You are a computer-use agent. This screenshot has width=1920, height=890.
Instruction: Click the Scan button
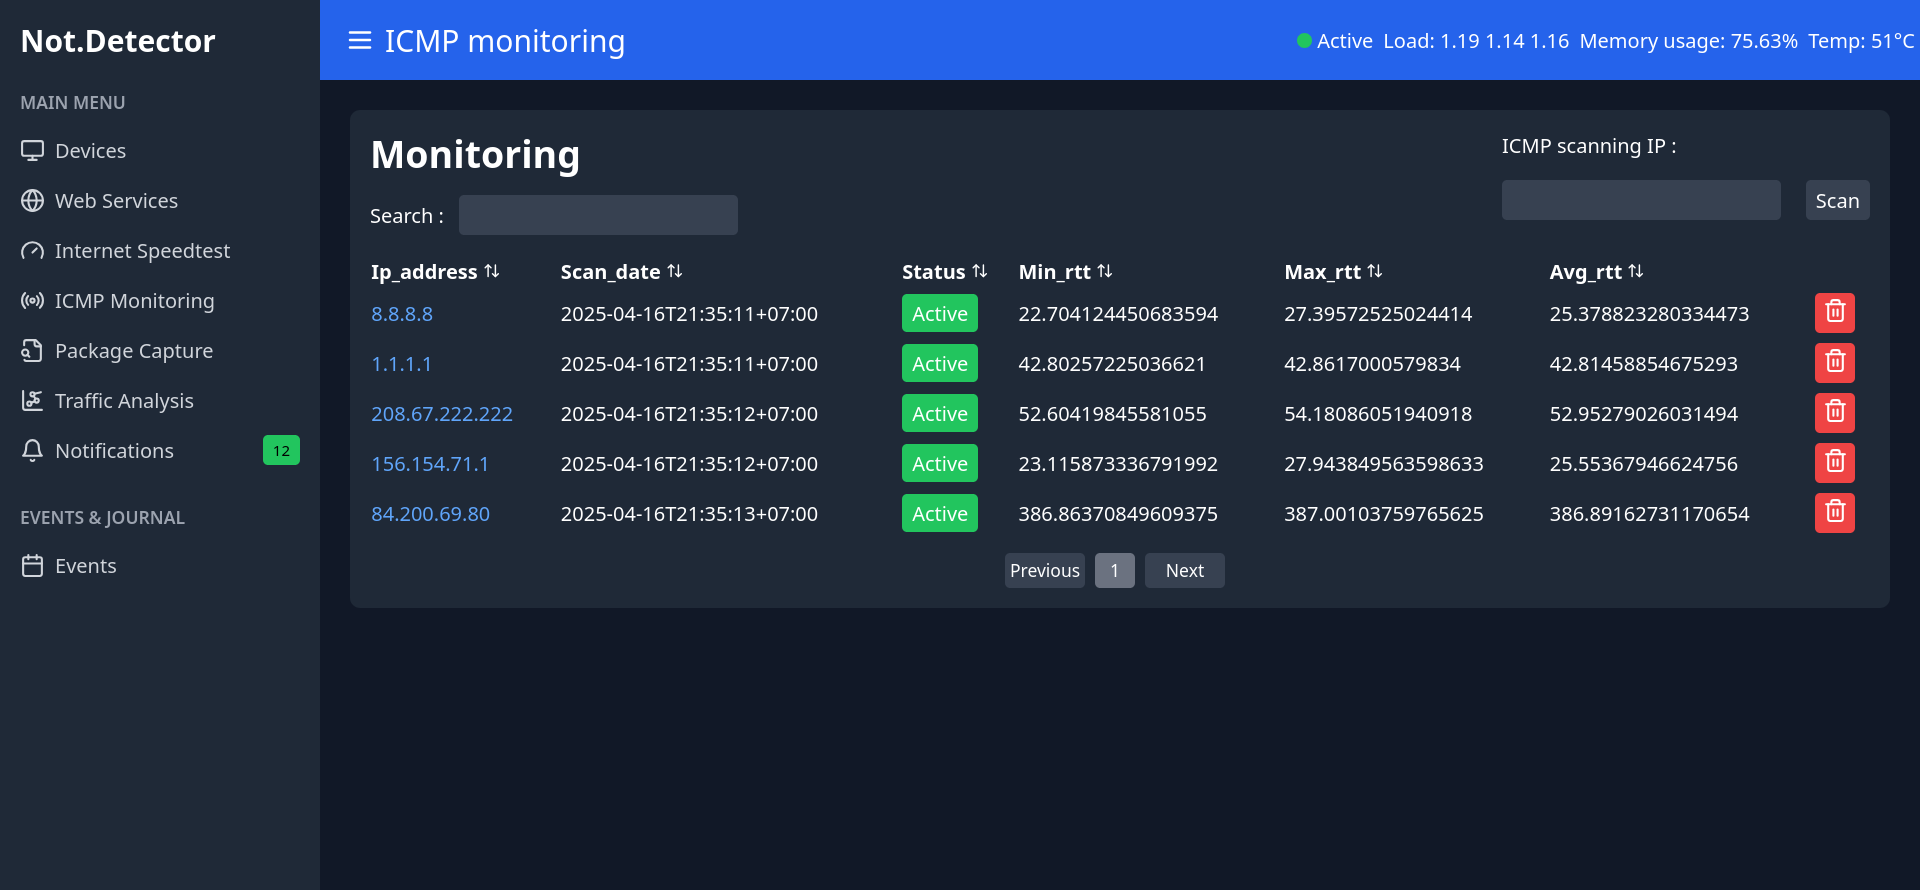(1837, 200)
